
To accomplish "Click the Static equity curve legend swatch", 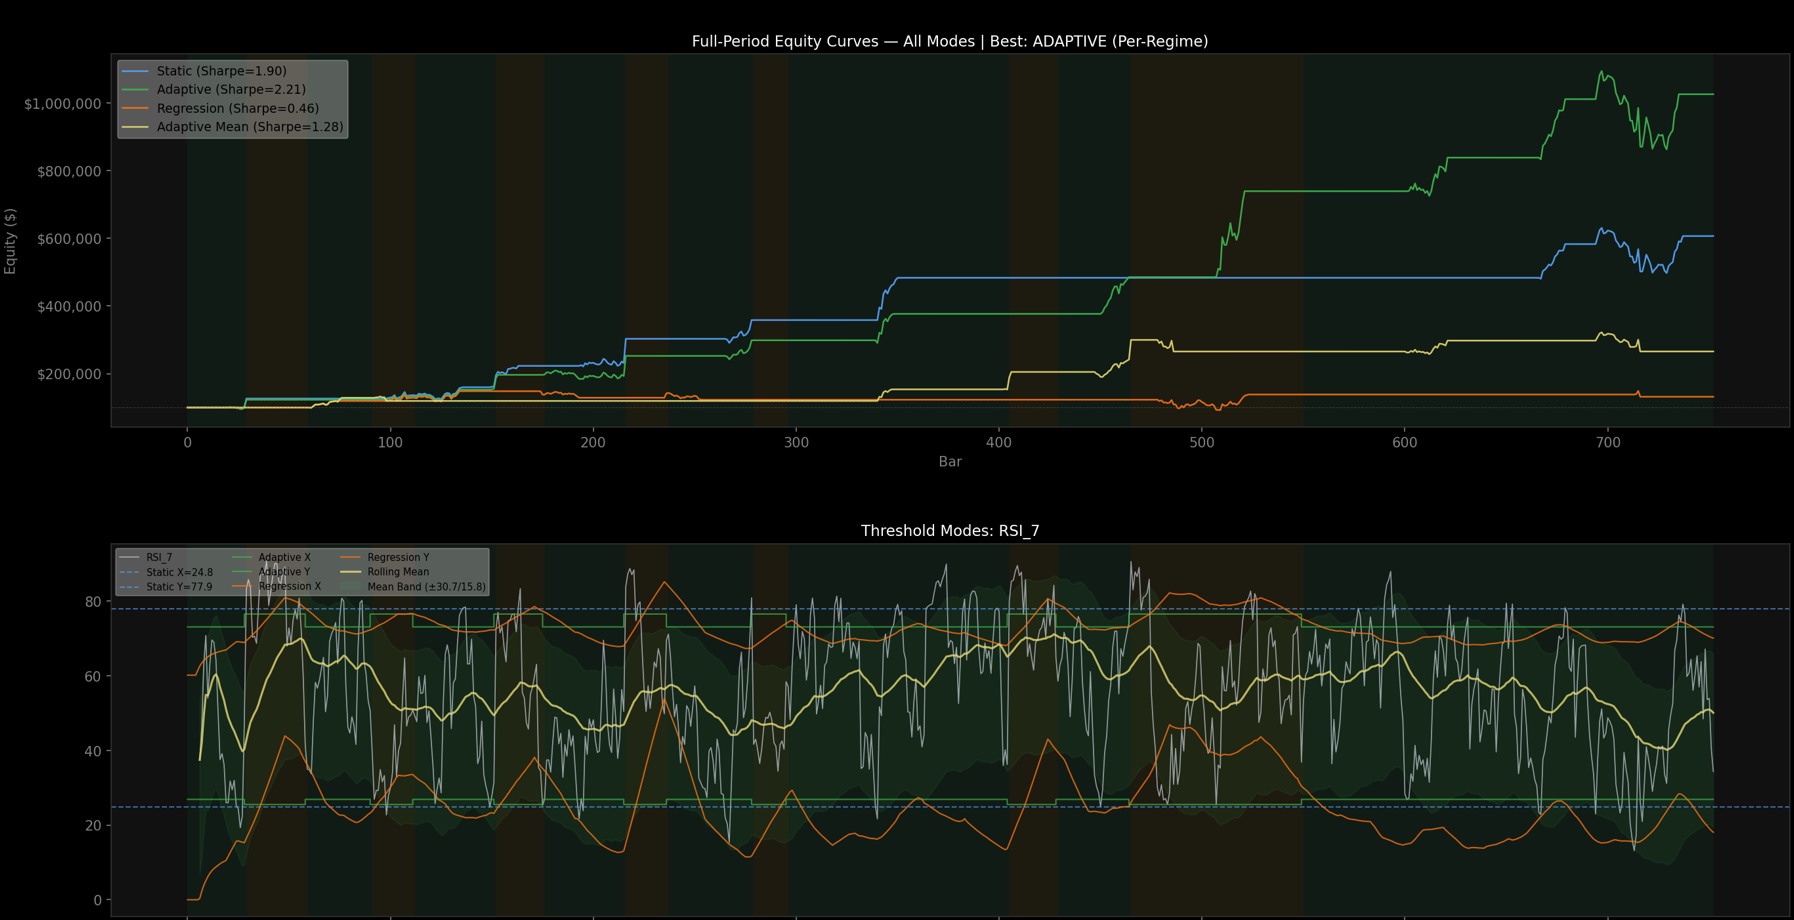I will click(x=137, y=71).
